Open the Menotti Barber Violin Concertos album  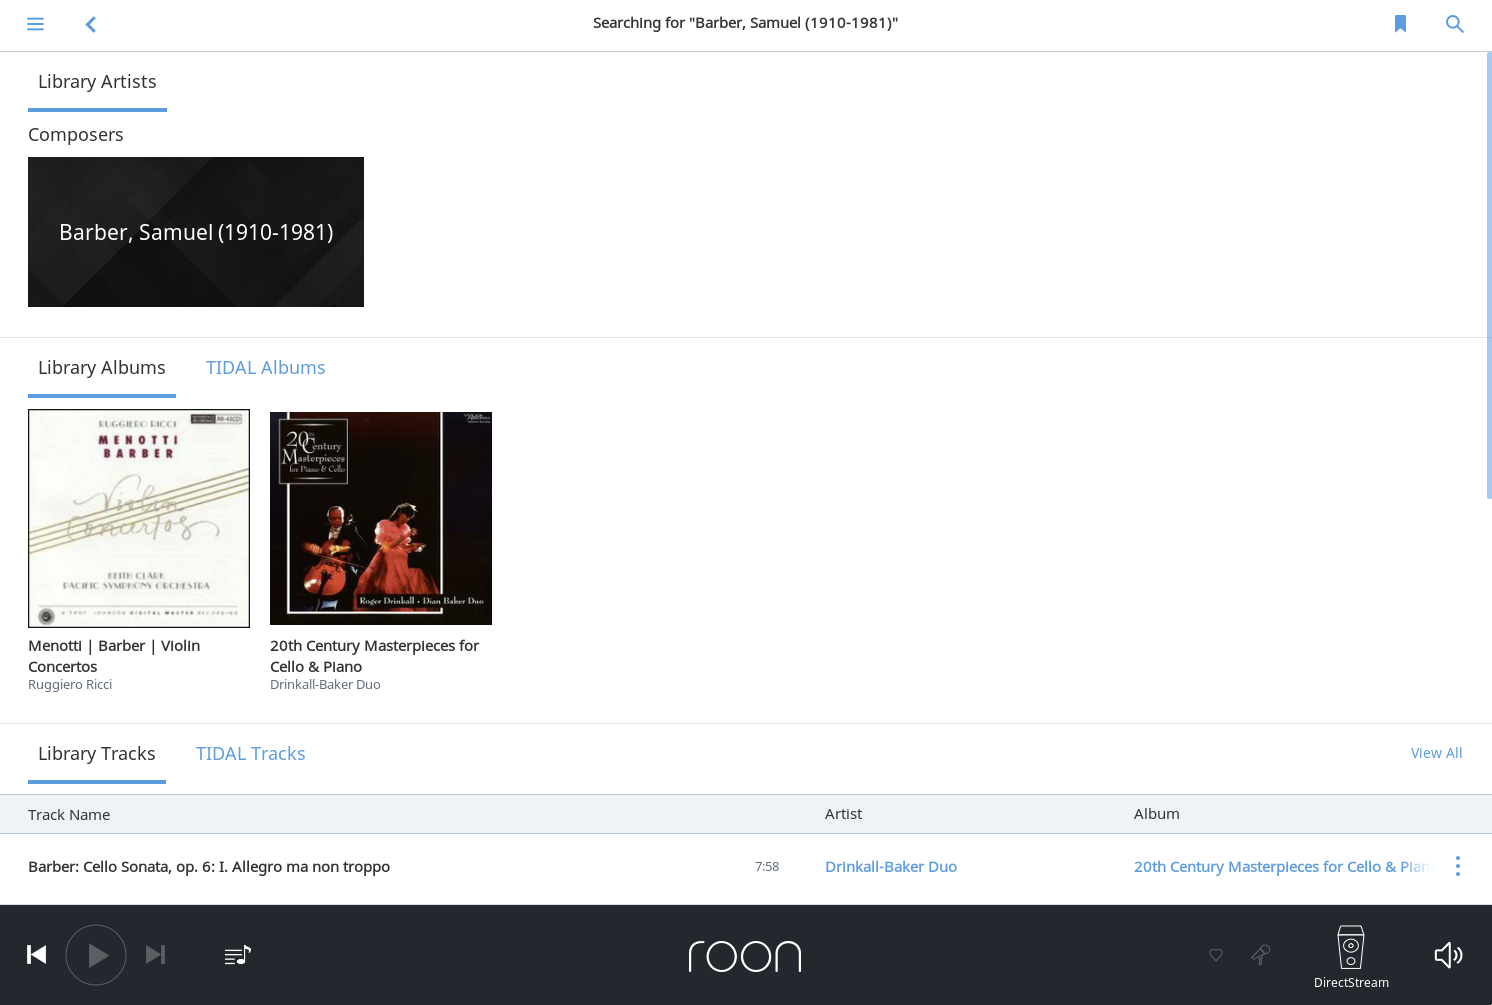(x=139, y=518)
